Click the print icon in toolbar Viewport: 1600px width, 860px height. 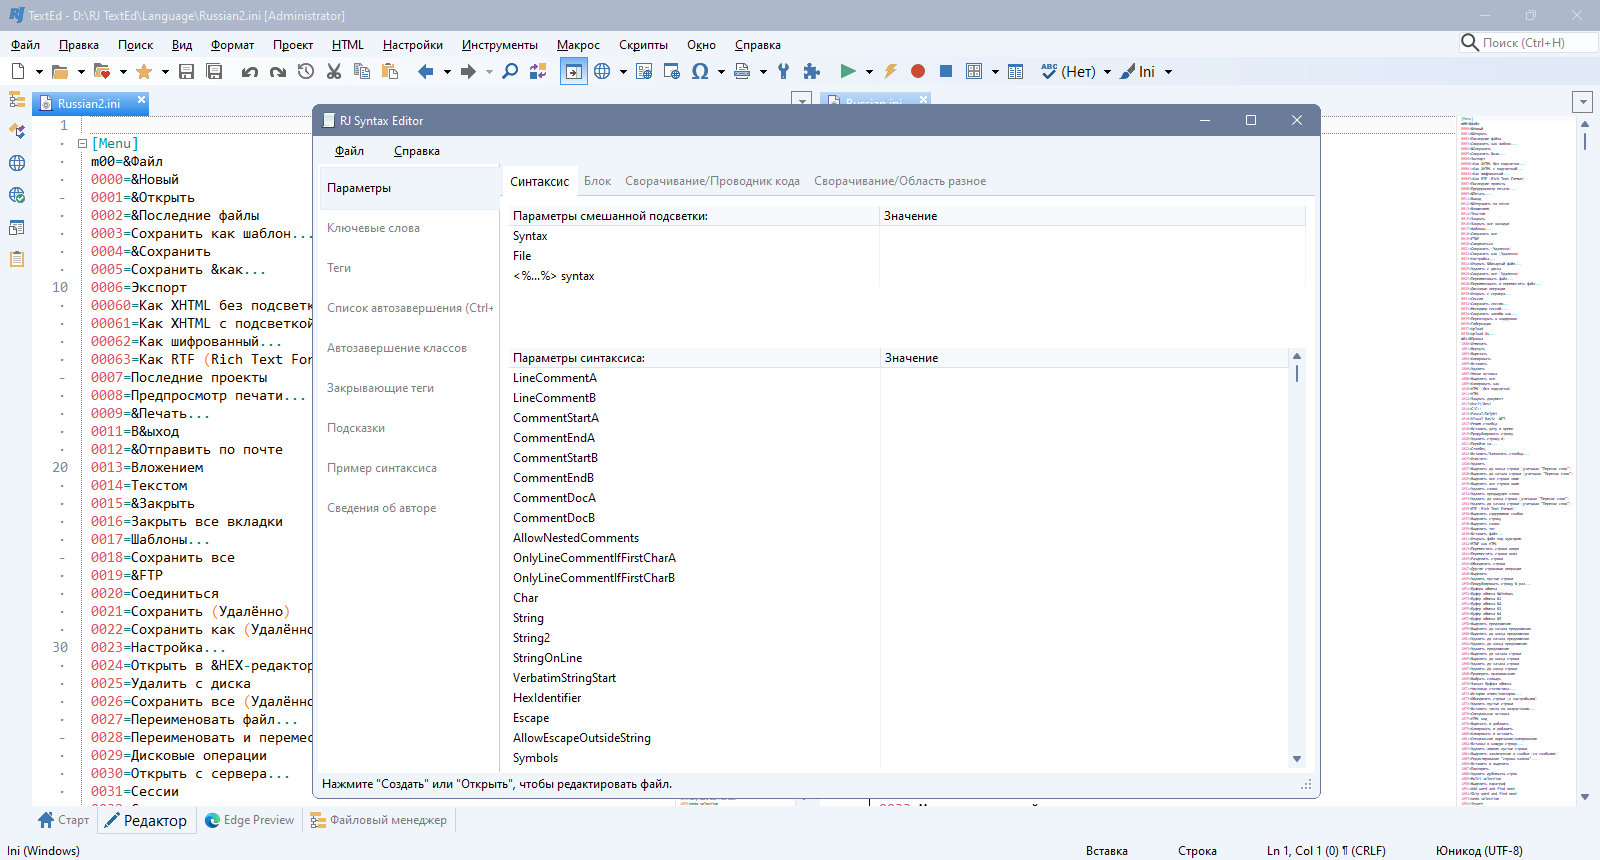[742, 71]
